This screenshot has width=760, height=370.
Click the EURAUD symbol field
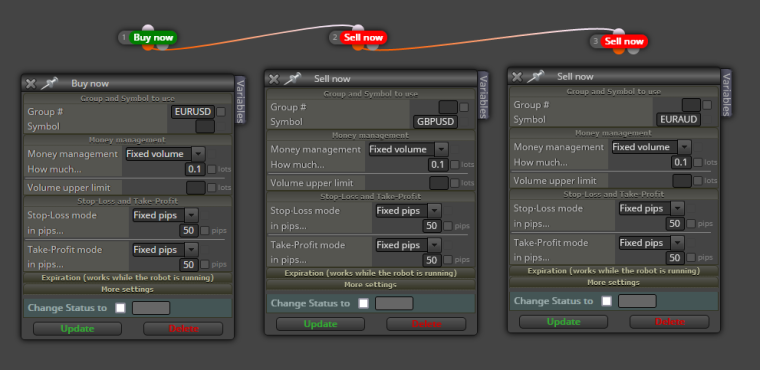point(679,119)
